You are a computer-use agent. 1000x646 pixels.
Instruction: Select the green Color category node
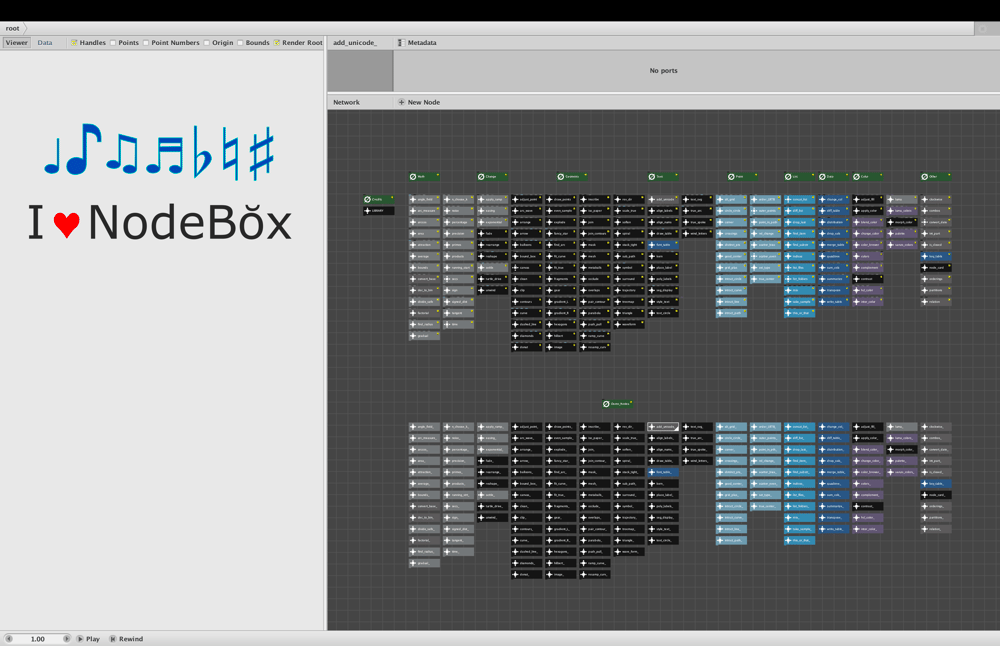[868, 177]
